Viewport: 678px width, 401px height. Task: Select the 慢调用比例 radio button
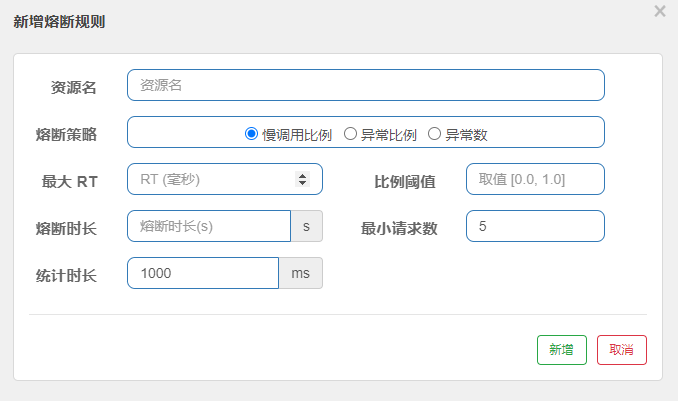(251, 134)
